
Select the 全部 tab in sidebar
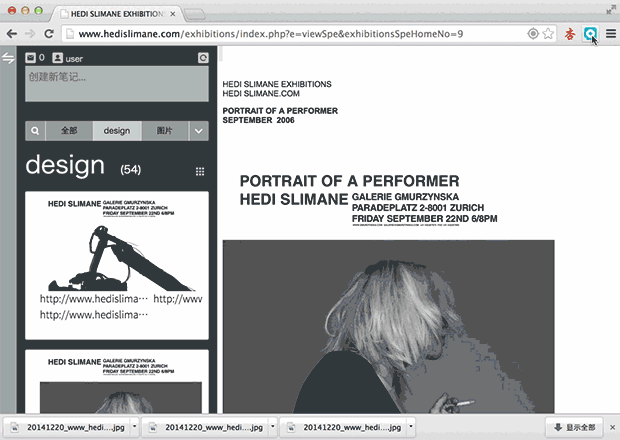pos(69,131)
